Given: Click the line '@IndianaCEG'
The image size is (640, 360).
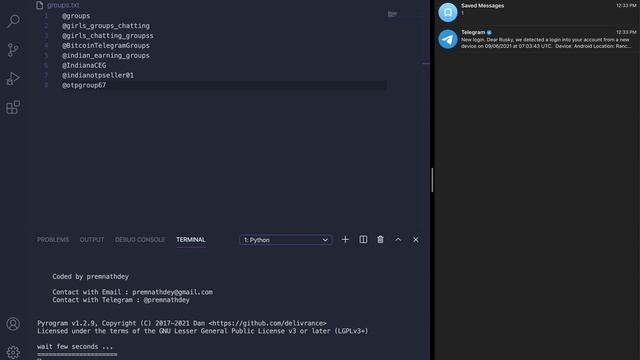Looking at the screenshot, I should (84, 65).
